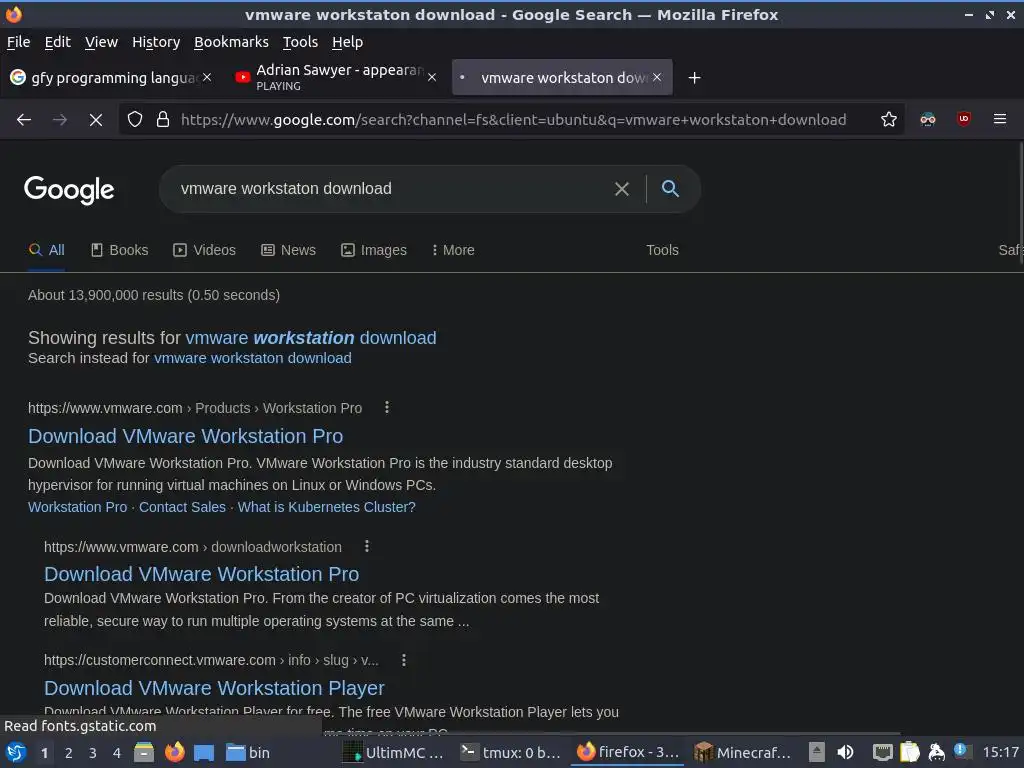The width and height of the screenshot is (1024, 768).
Task: Close the vmware workstaton download tab
Action: click(657, 77)
